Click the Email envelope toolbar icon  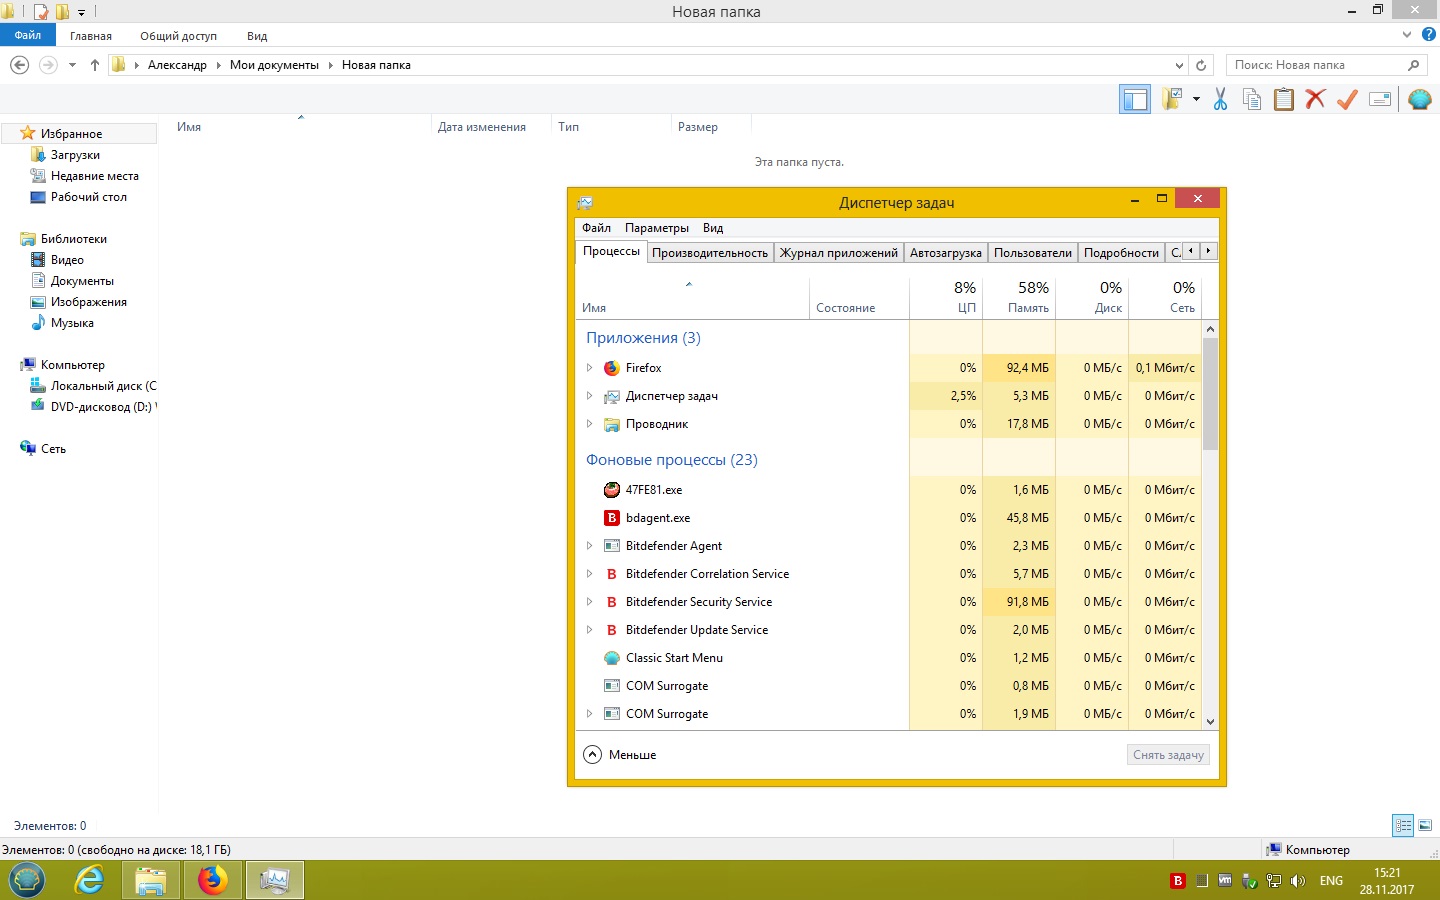tap(1380, 99)
